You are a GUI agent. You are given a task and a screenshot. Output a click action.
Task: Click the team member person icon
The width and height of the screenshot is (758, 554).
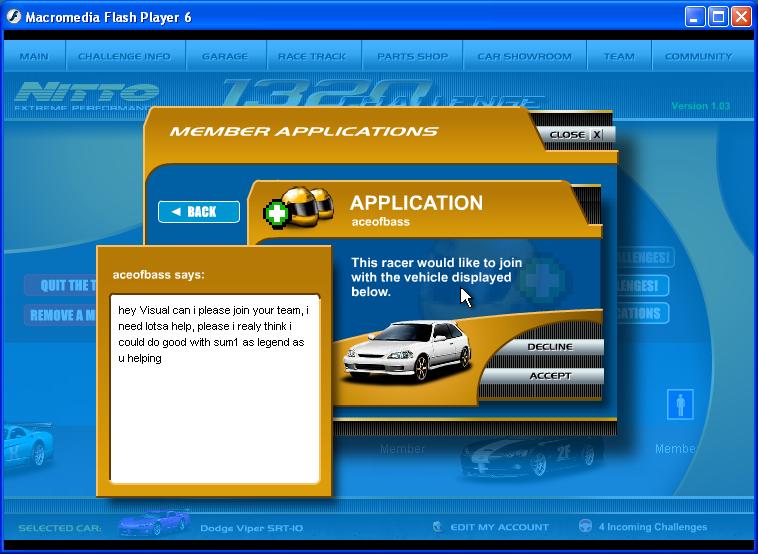(x=680, y=404)
